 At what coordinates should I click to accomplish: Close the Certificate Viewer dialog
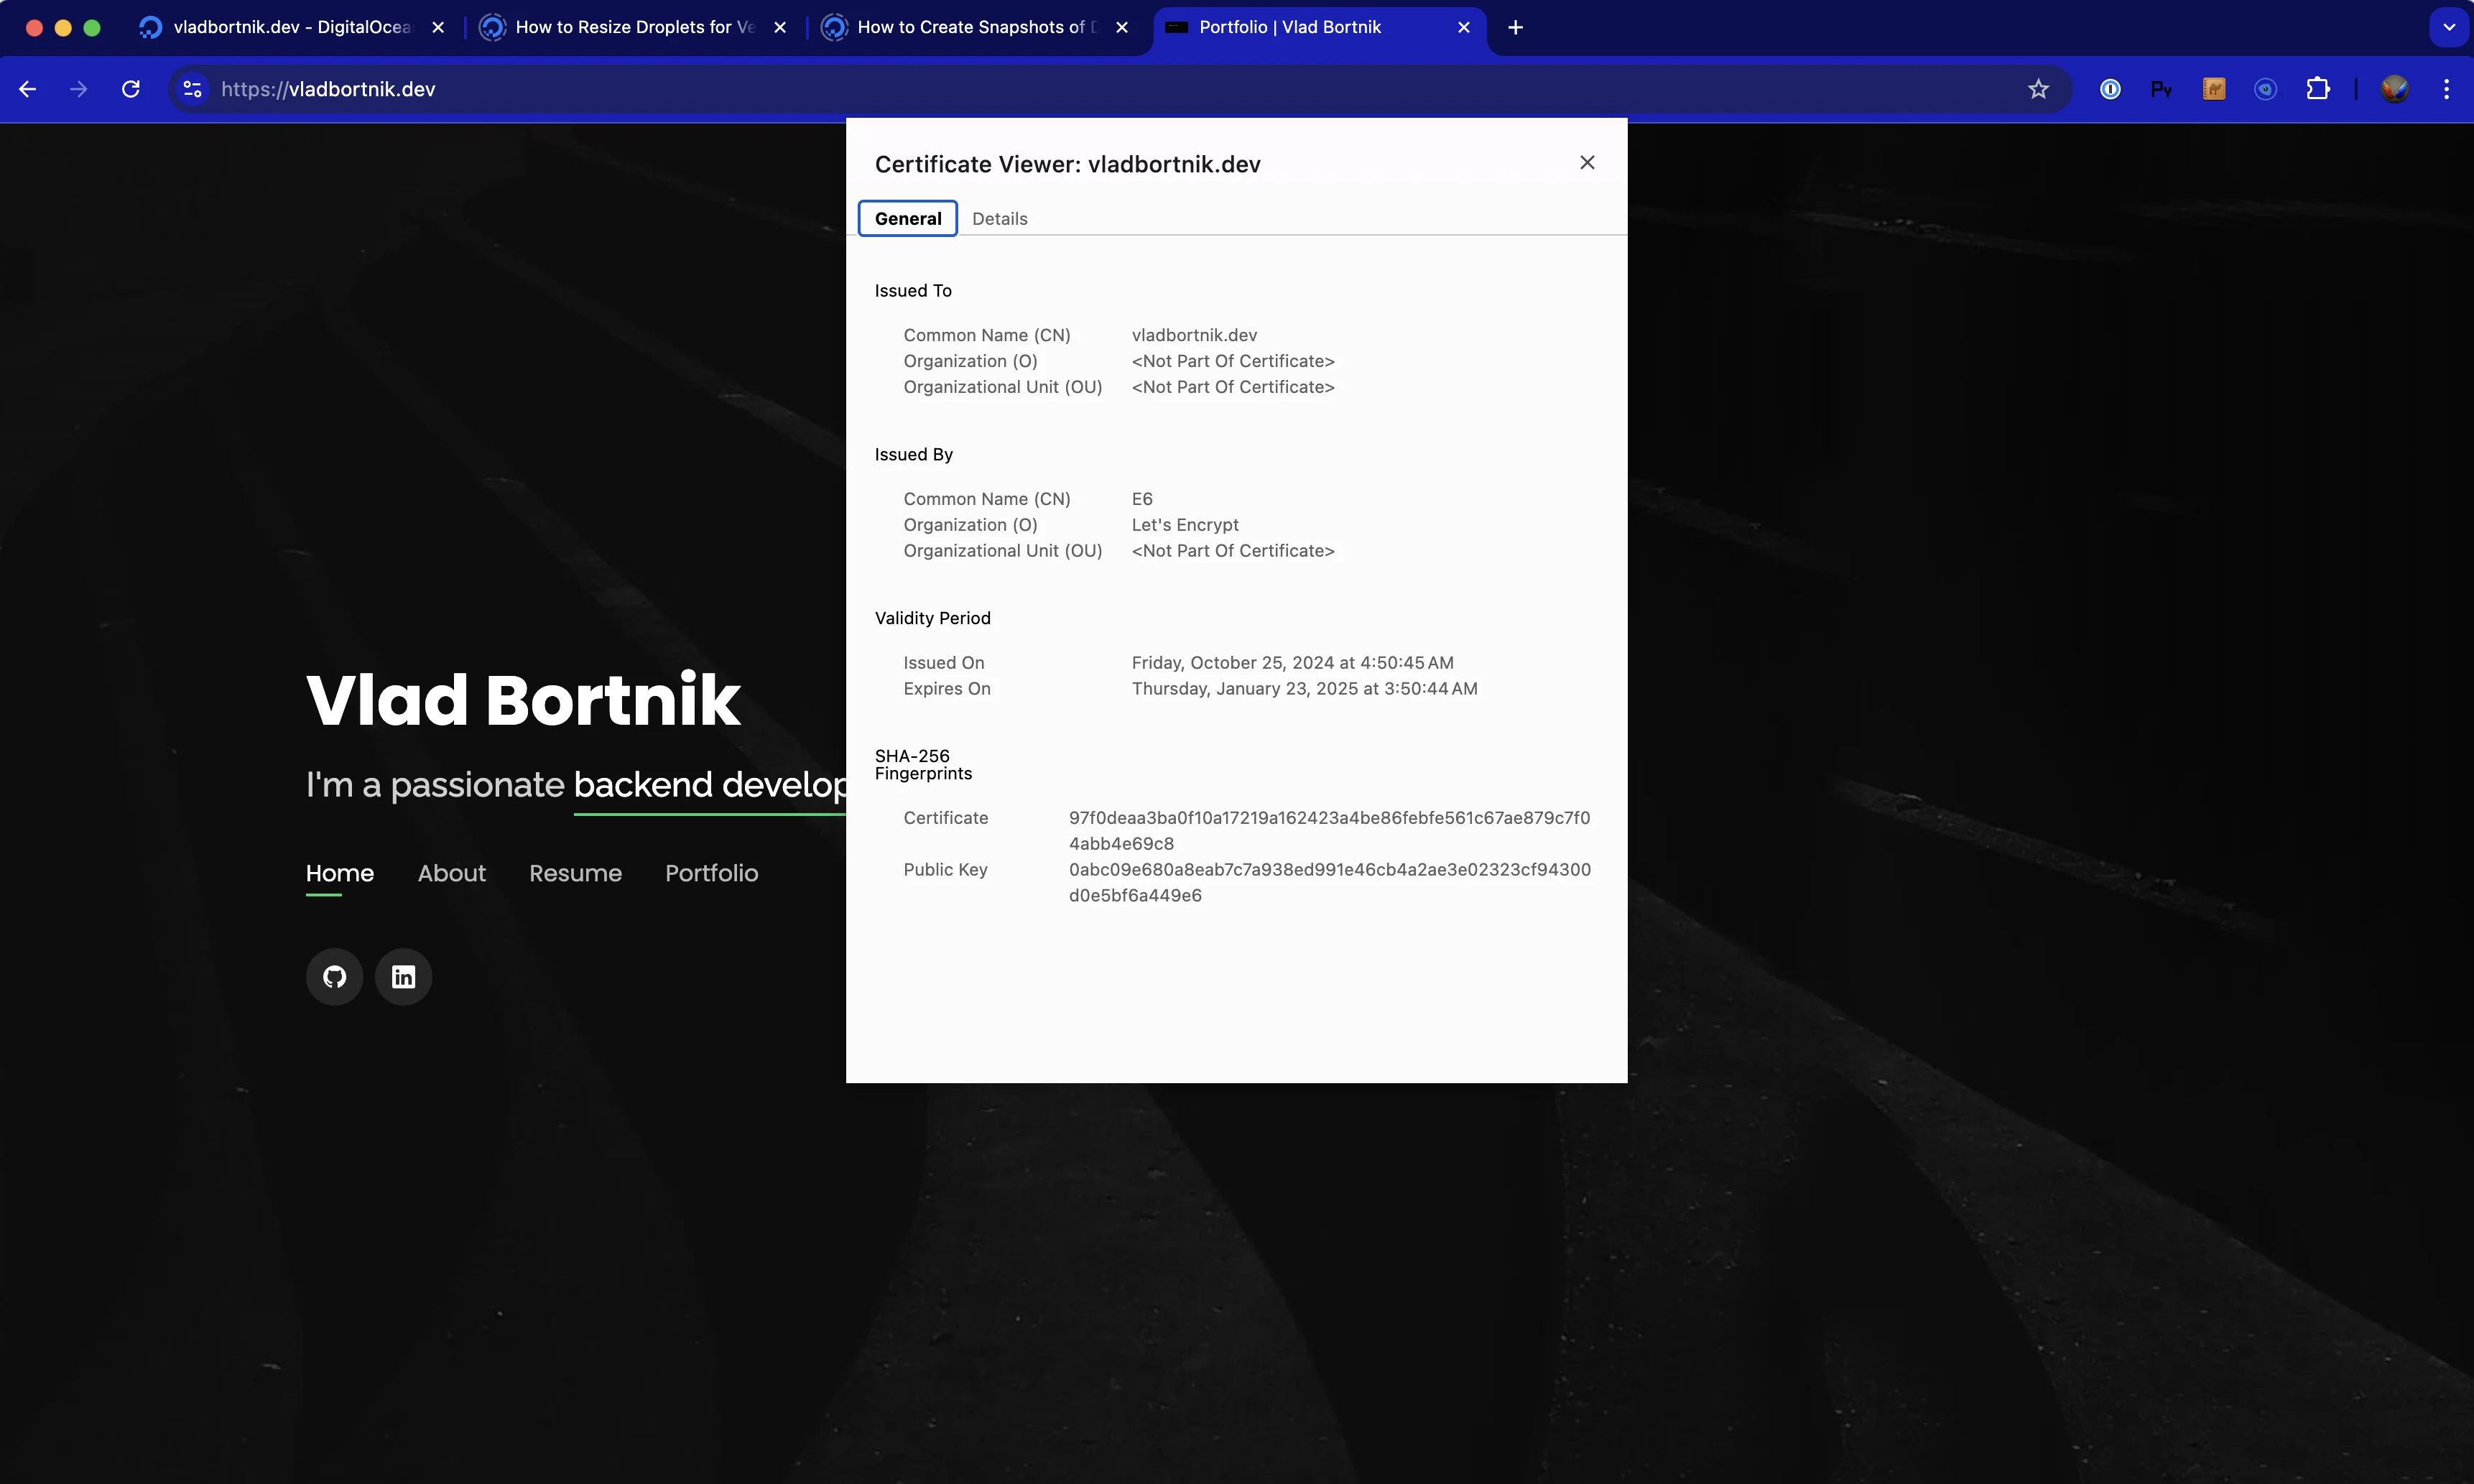click(x=1586, y=161)
